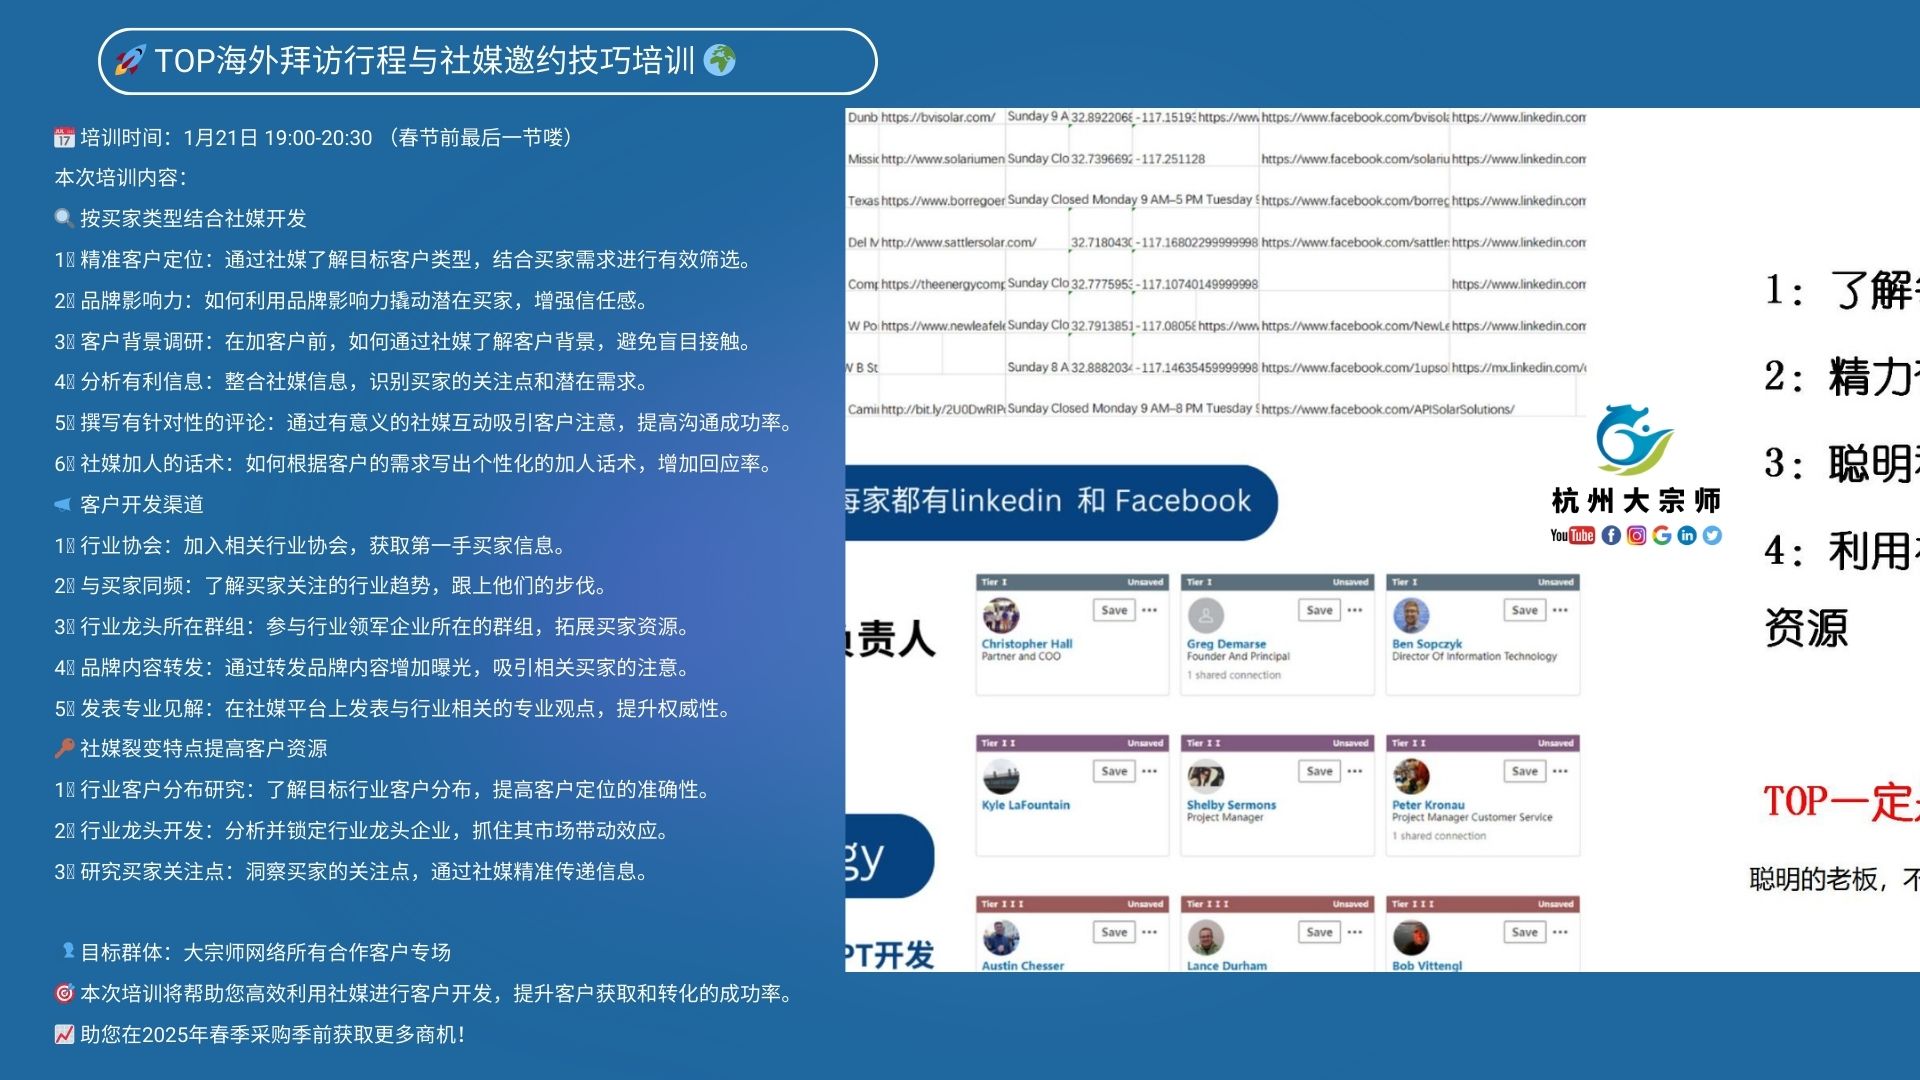This screenshot has height=1080, width=1920.
Task: Click the rocket emoji in the title
Action: coord(130,61)
